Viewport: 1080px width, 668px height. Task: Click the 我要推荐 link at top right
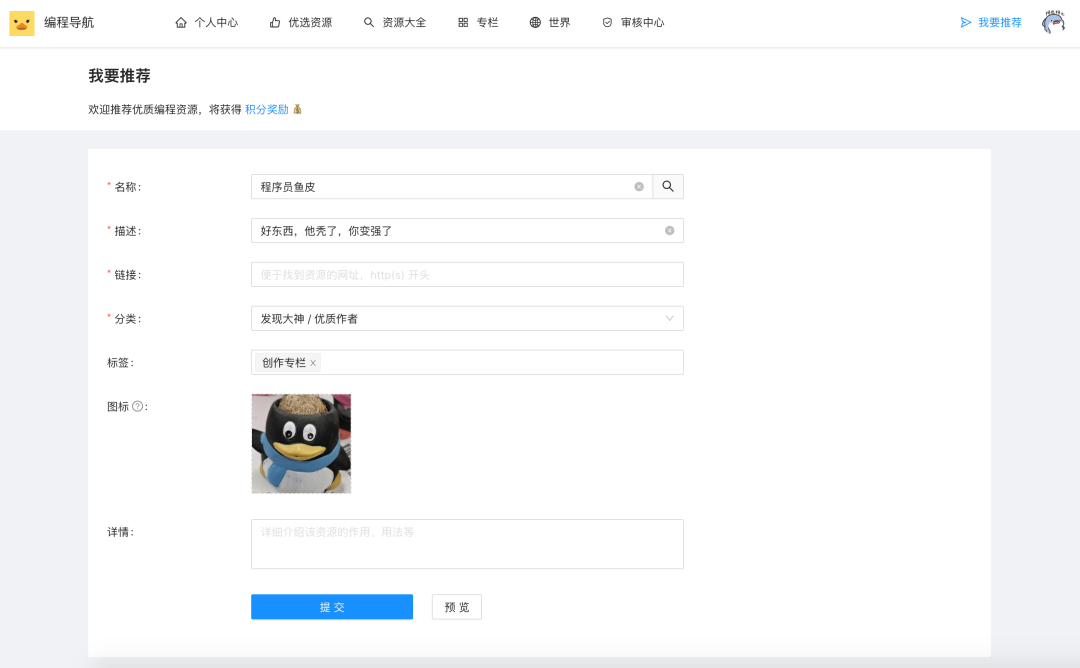990,23
